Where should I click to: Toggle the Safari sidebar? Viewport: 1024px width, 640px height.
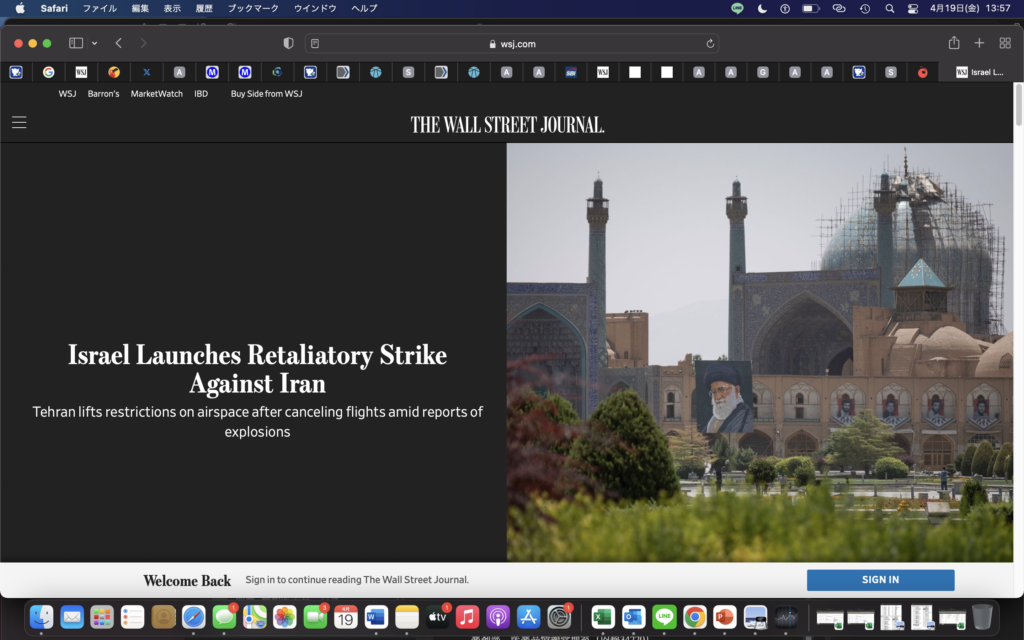tap(76, 43)
